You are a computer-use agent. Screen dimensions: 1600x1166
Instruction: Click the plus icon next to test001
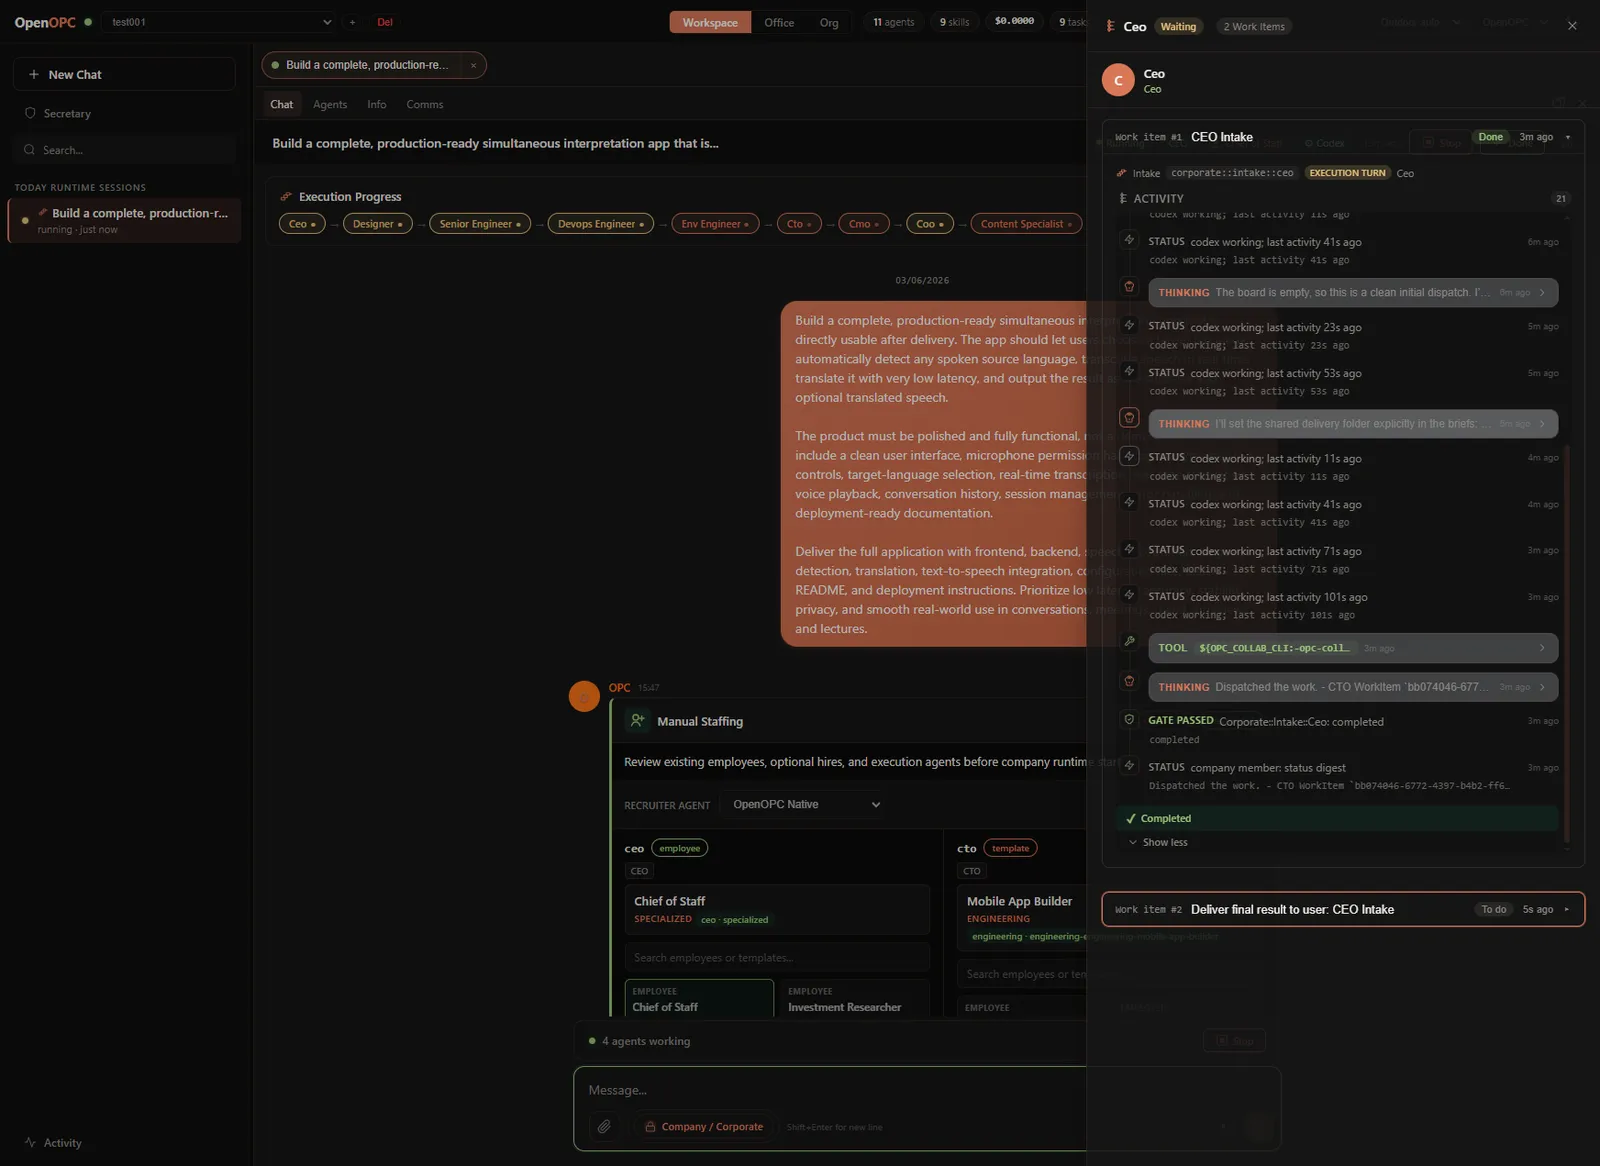tap(352, 22)
